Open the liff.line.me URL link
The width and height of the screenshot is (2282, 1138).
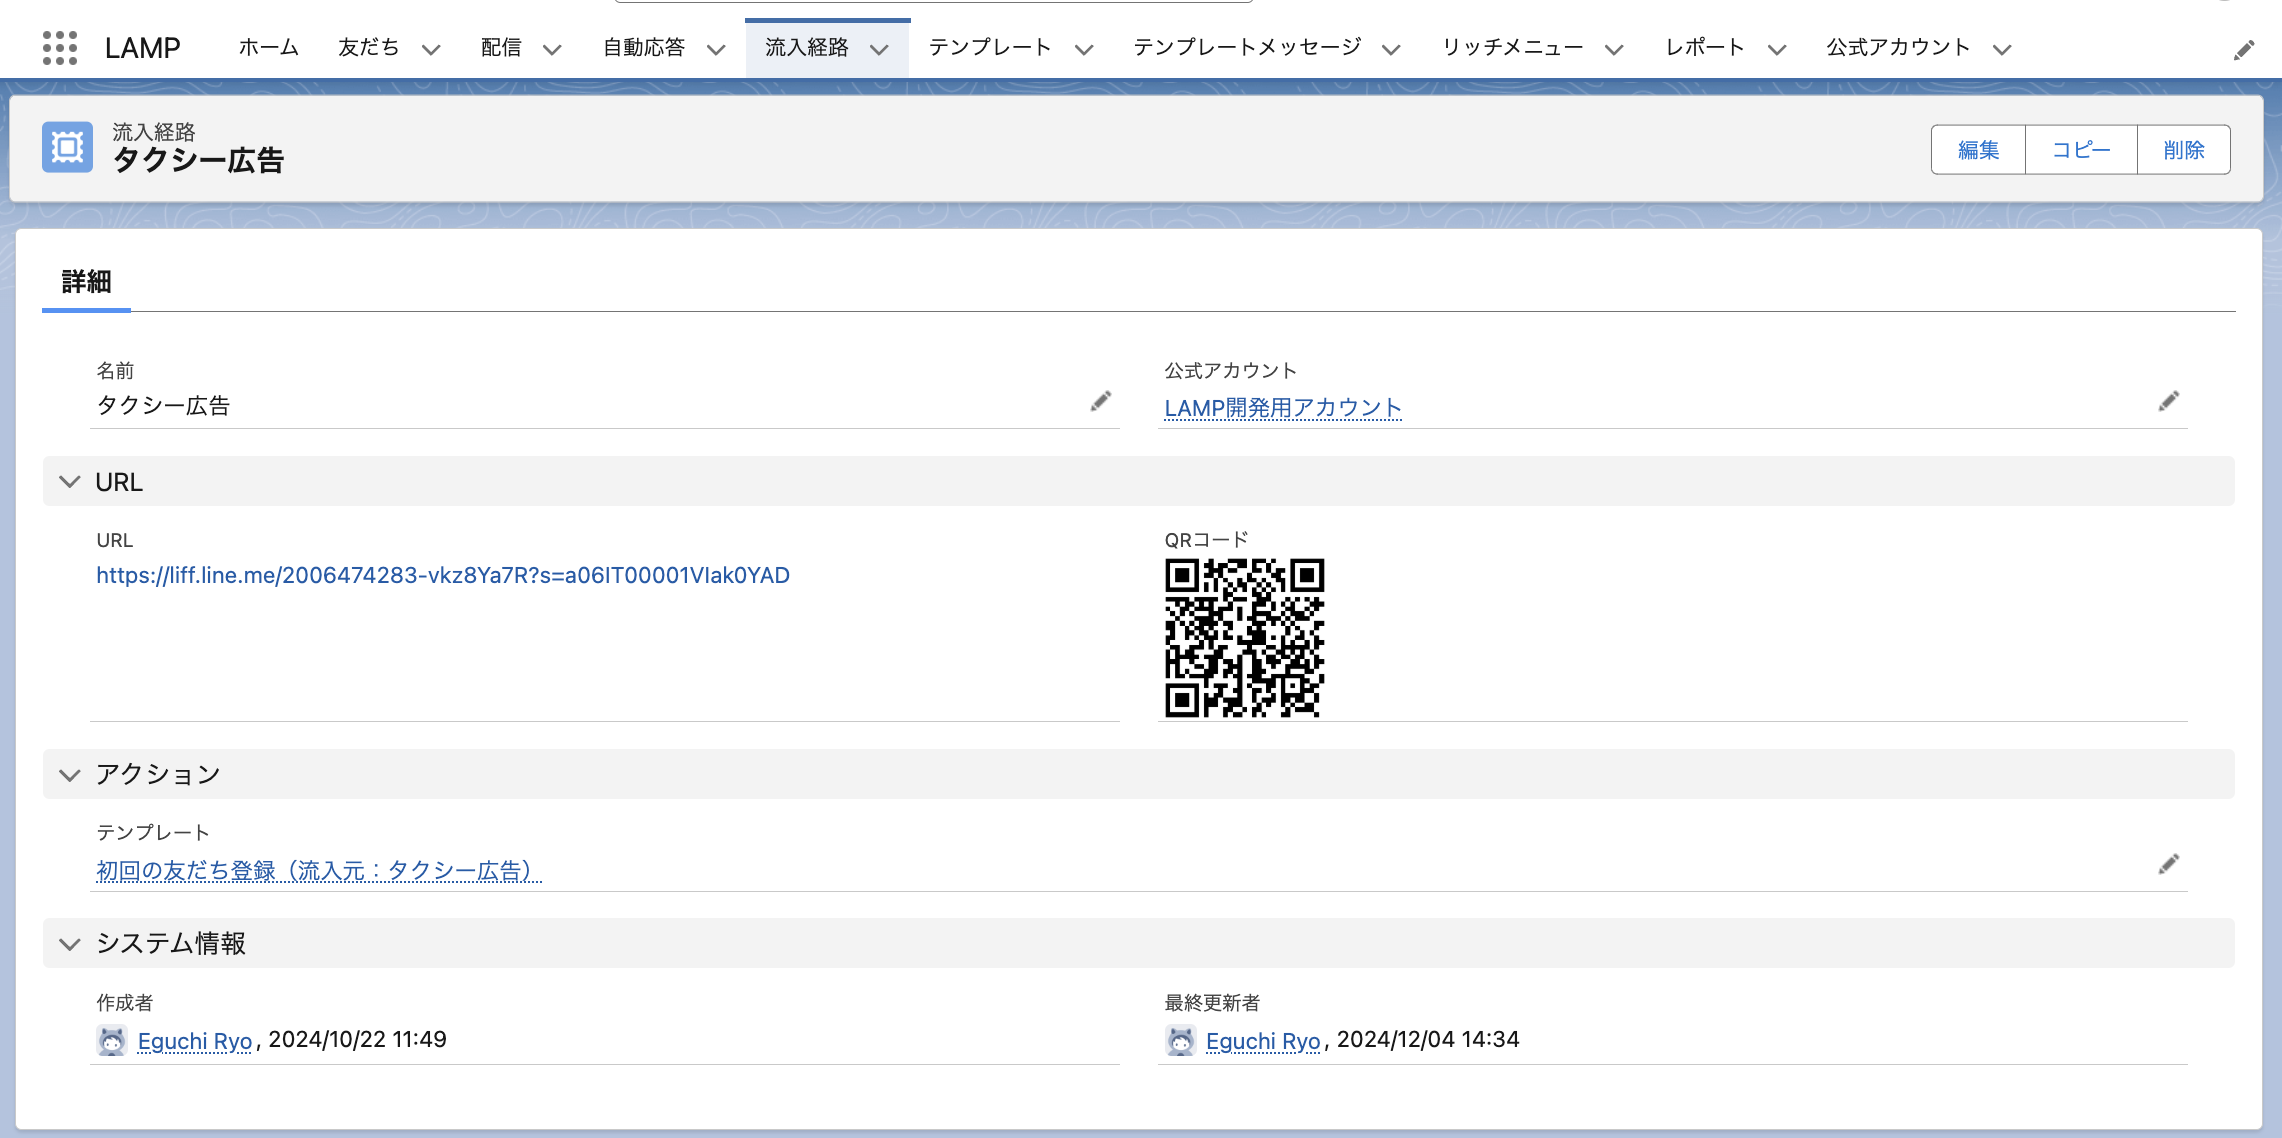[443, 576]
